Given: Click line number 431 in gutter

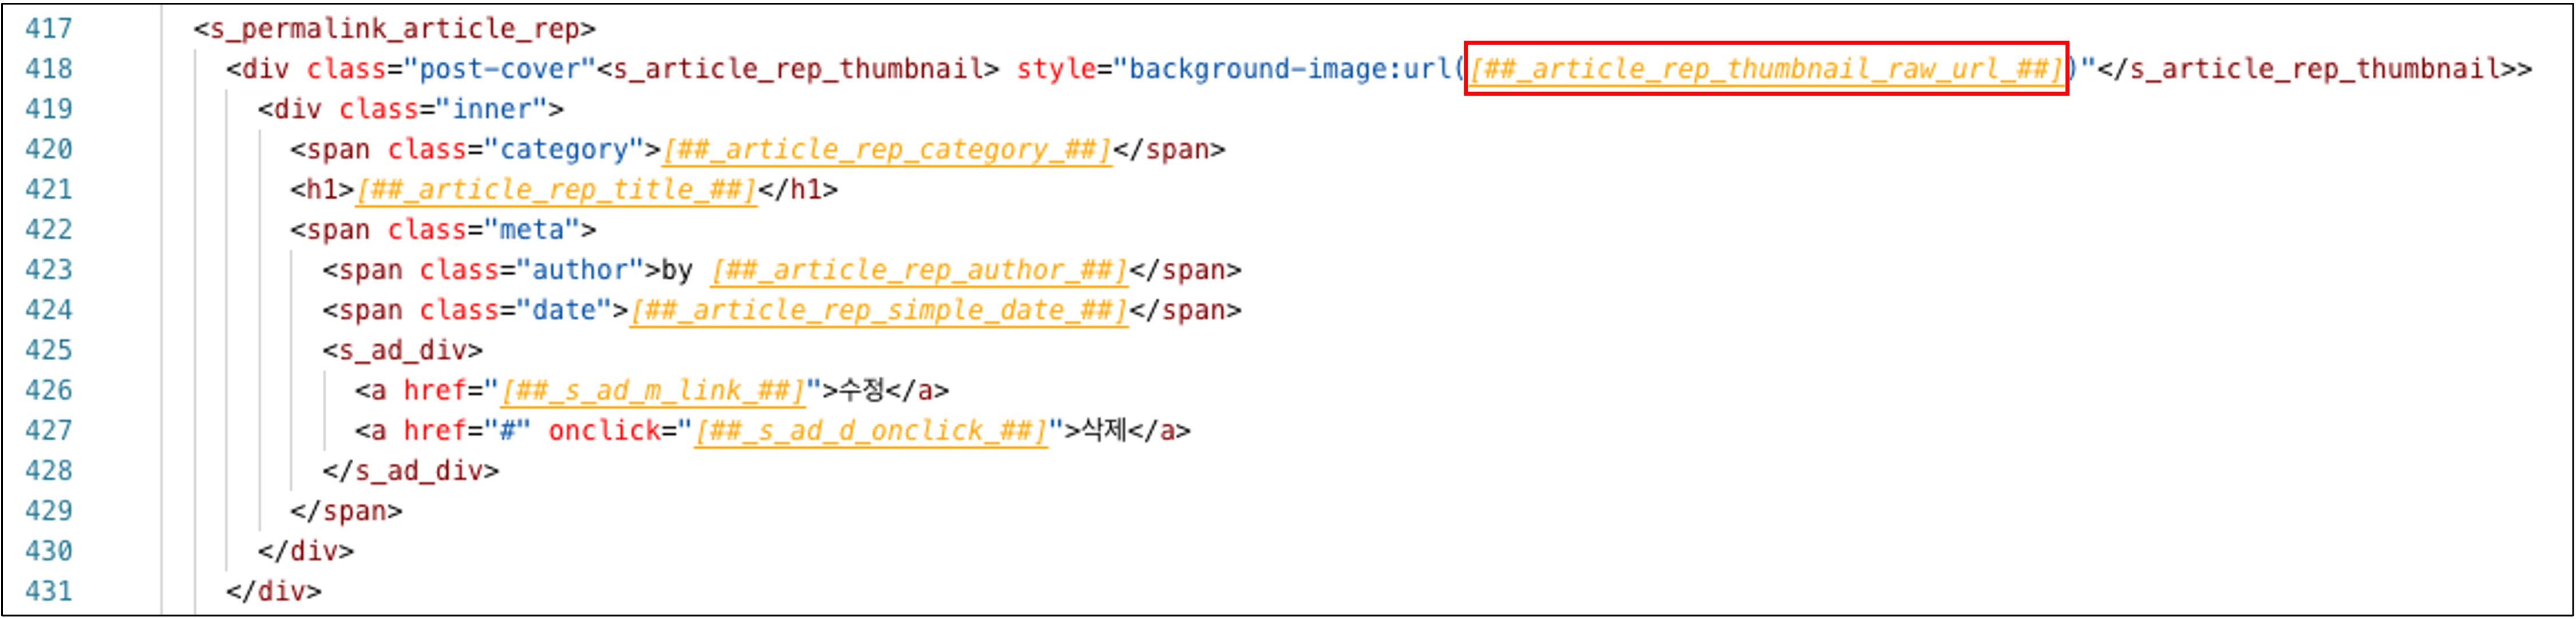Looking at the screenshot, I should tap(48, 591).
